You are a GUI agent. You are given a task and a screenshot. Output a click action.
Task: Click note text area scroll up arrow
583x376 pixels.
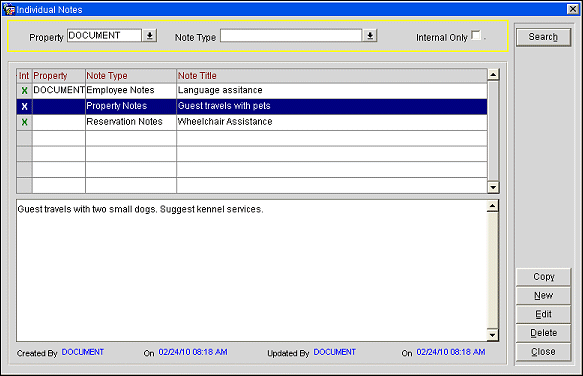coord(493,206)
